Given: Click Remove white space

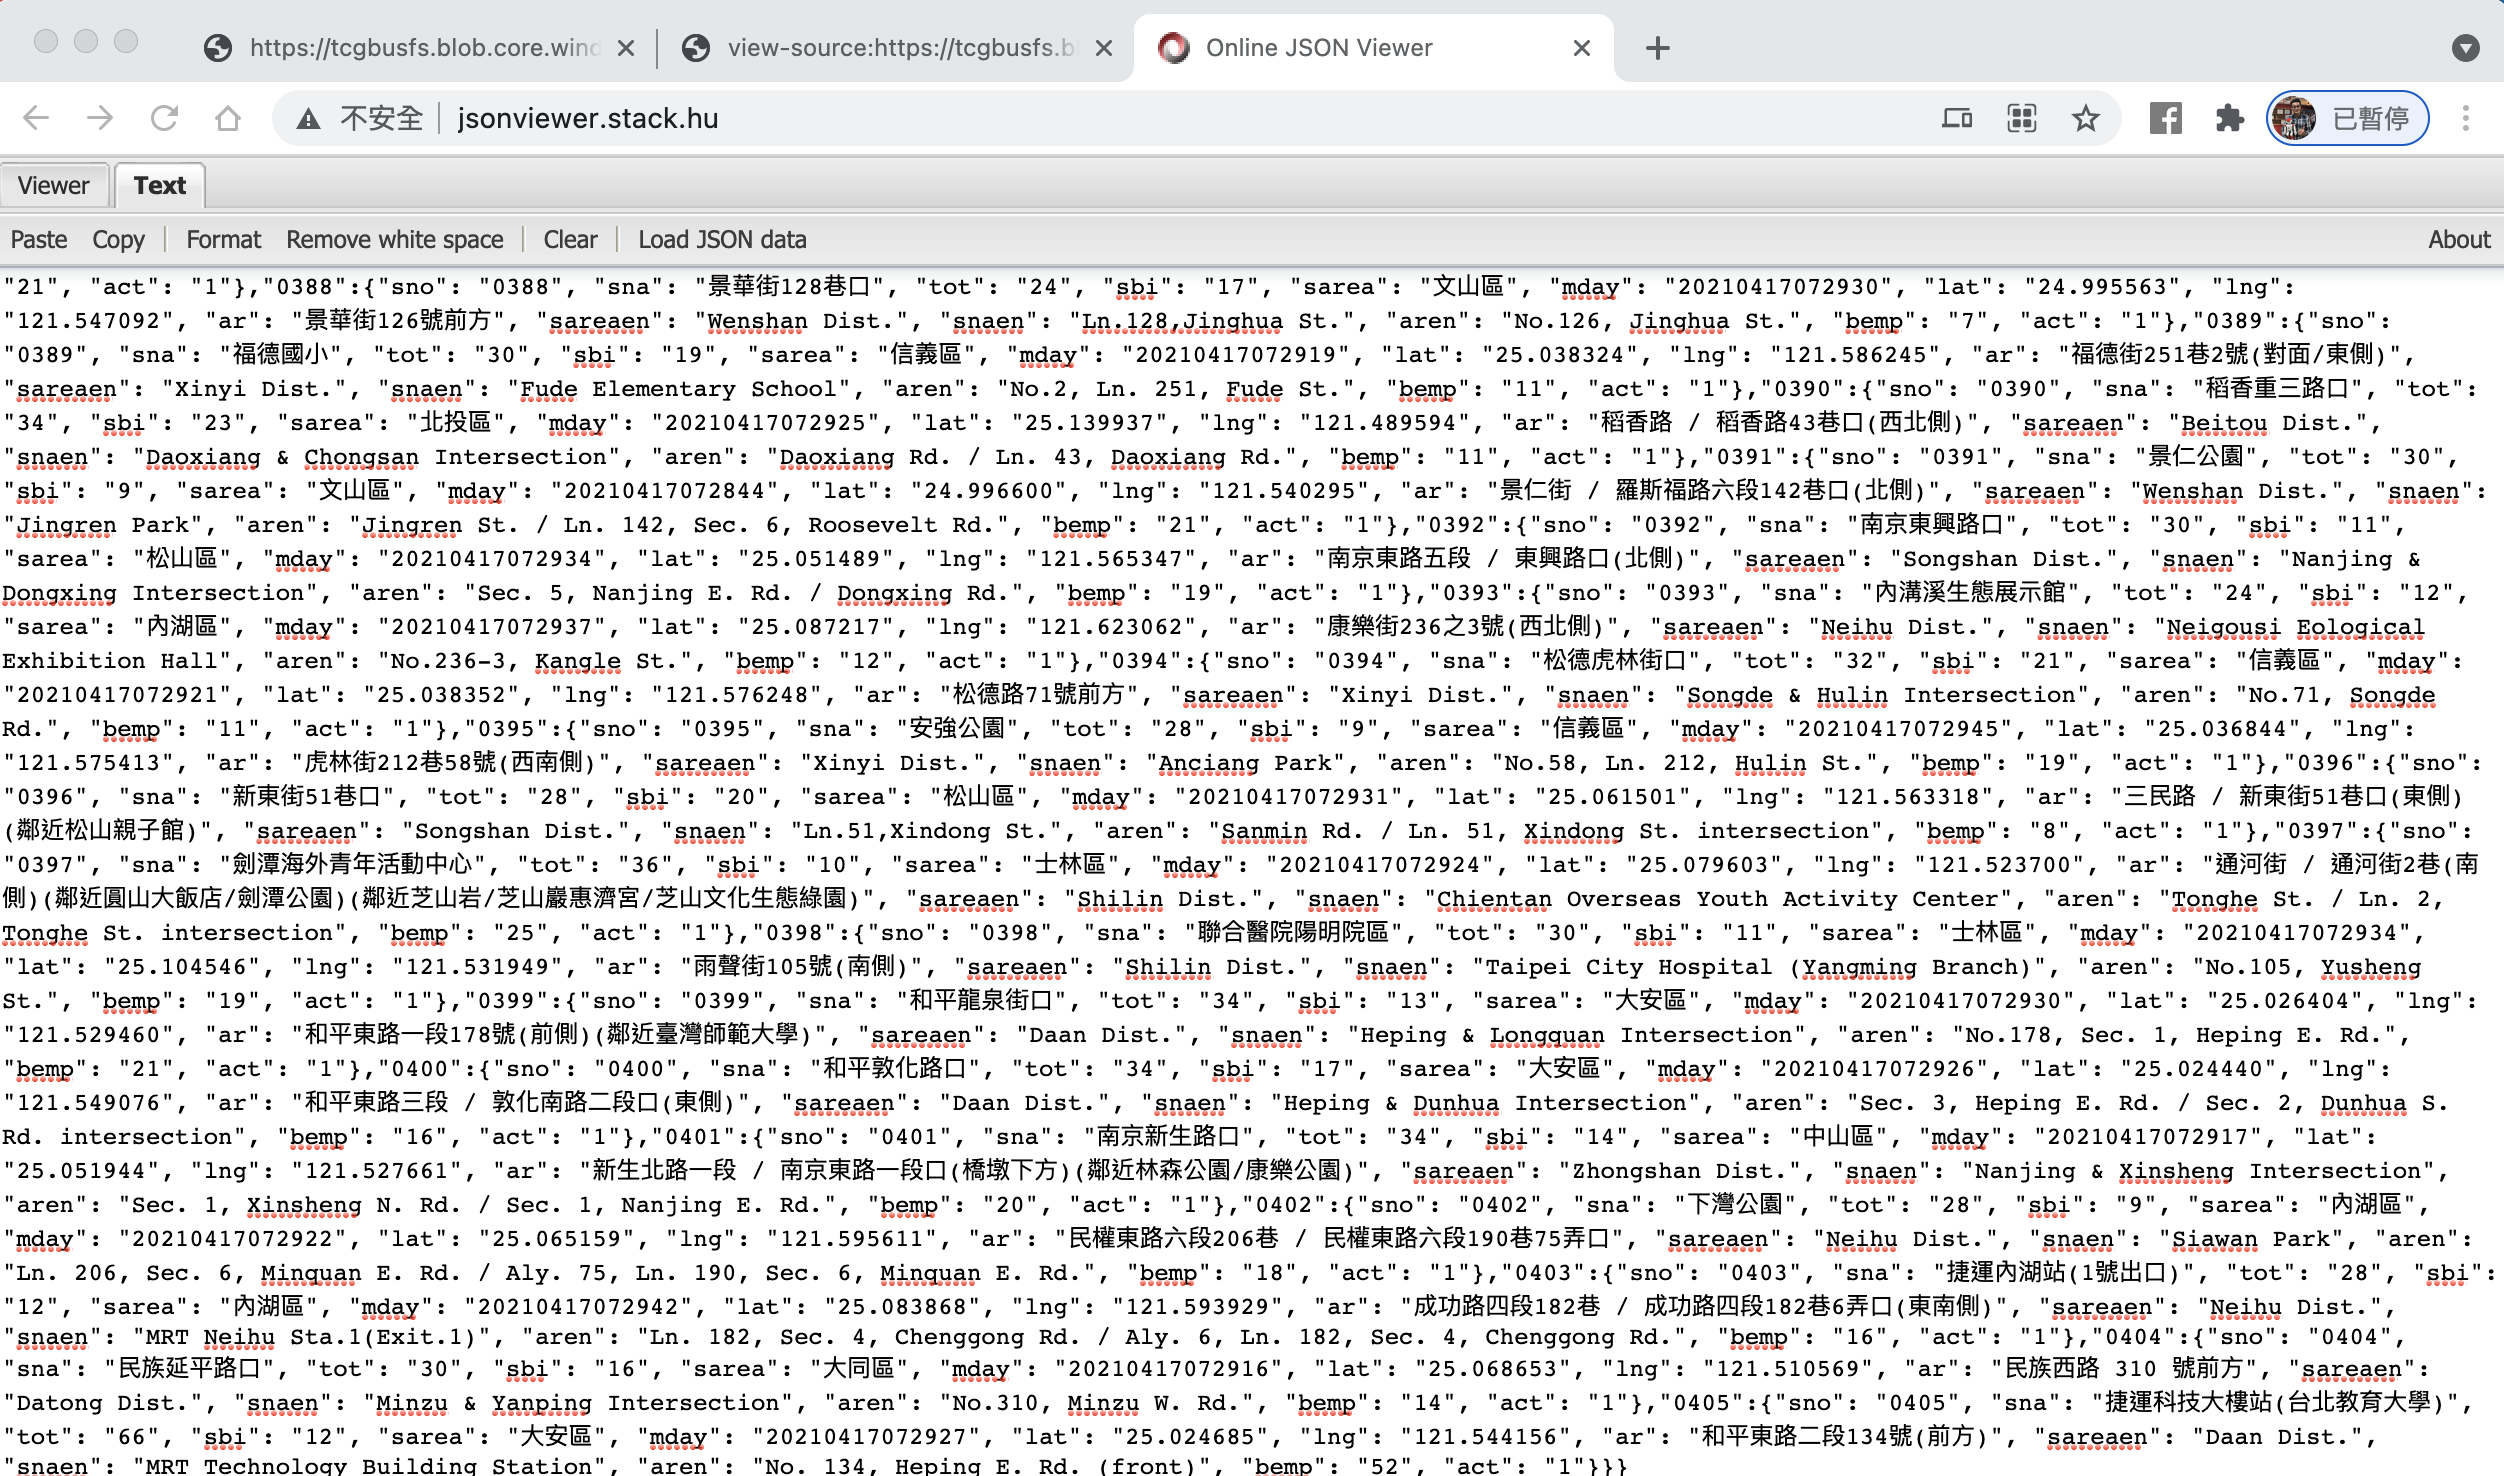Looking at the screenshot, I should click(394, 240).
